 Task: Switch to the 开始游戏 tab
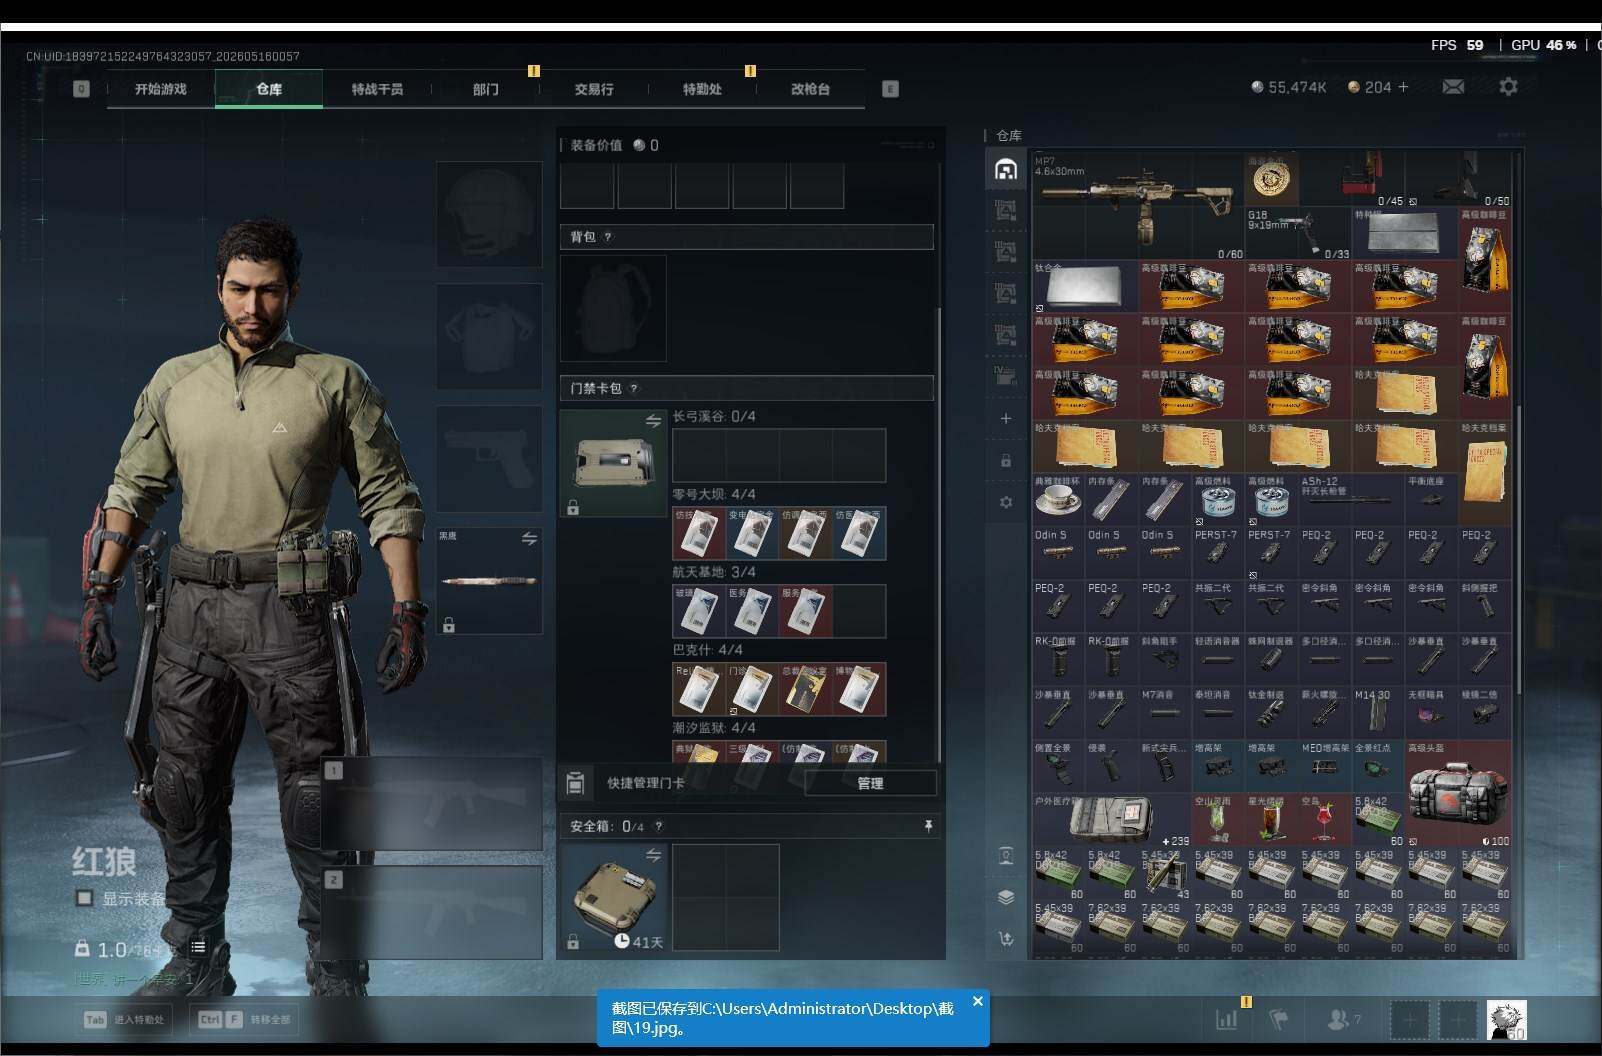tap(161, 89)
